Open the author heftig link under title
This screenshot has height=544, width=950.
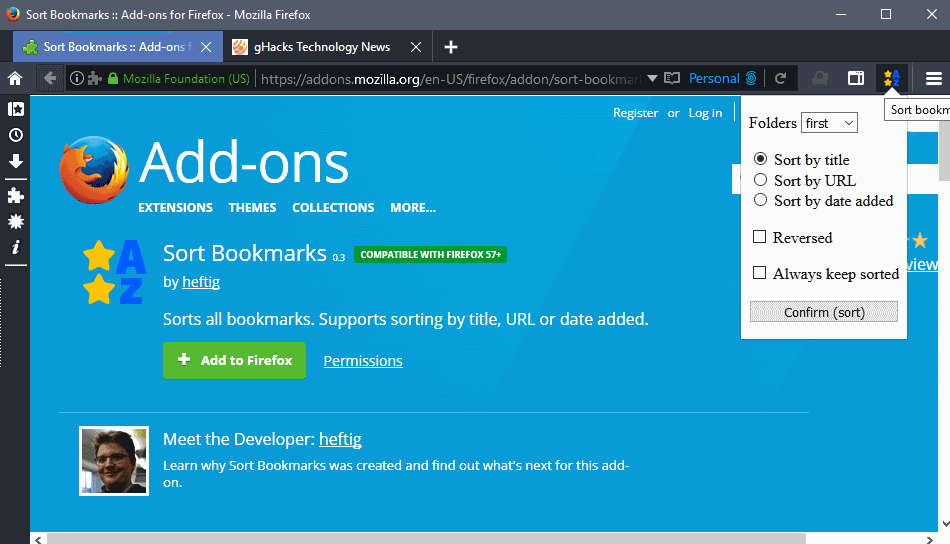click(x=201, y=282)
